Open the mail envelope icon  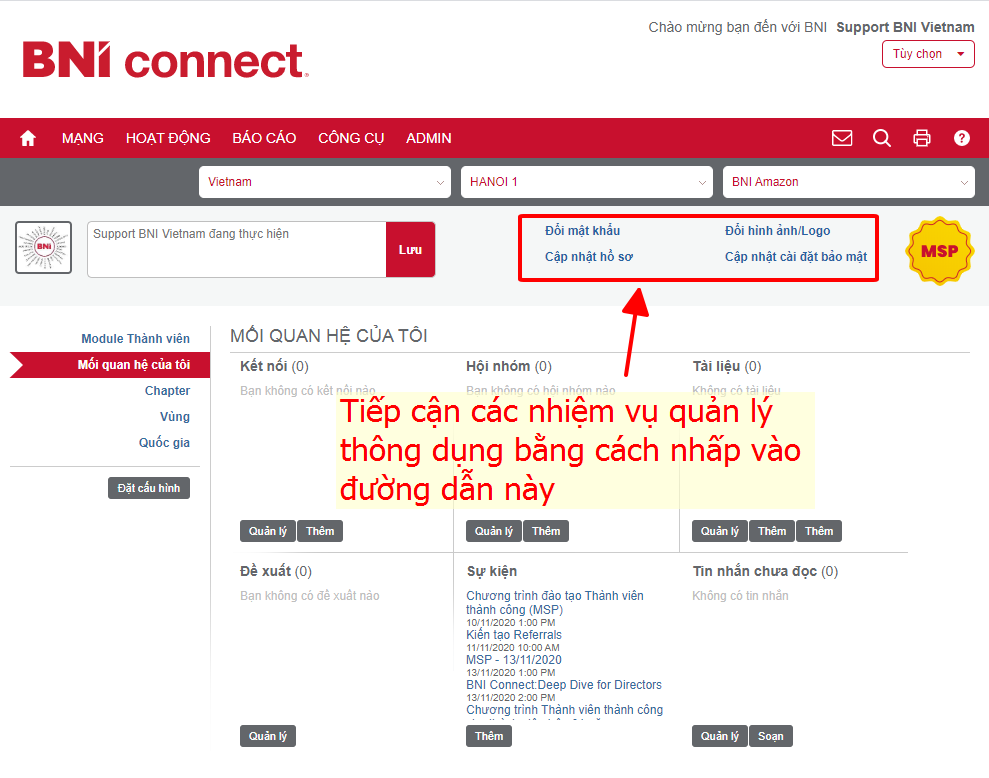pos(842,138)
